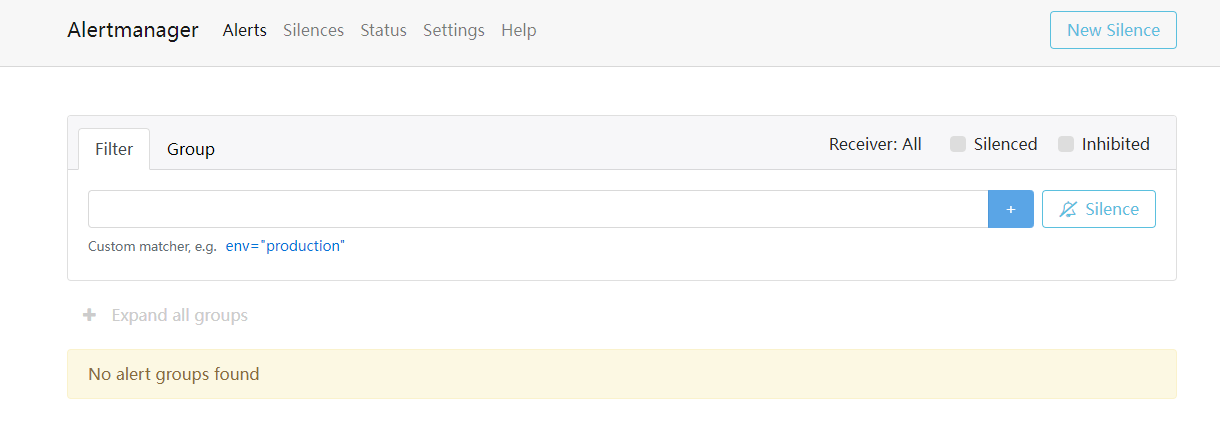Click the New Silence button

[x=1112, y=30]
